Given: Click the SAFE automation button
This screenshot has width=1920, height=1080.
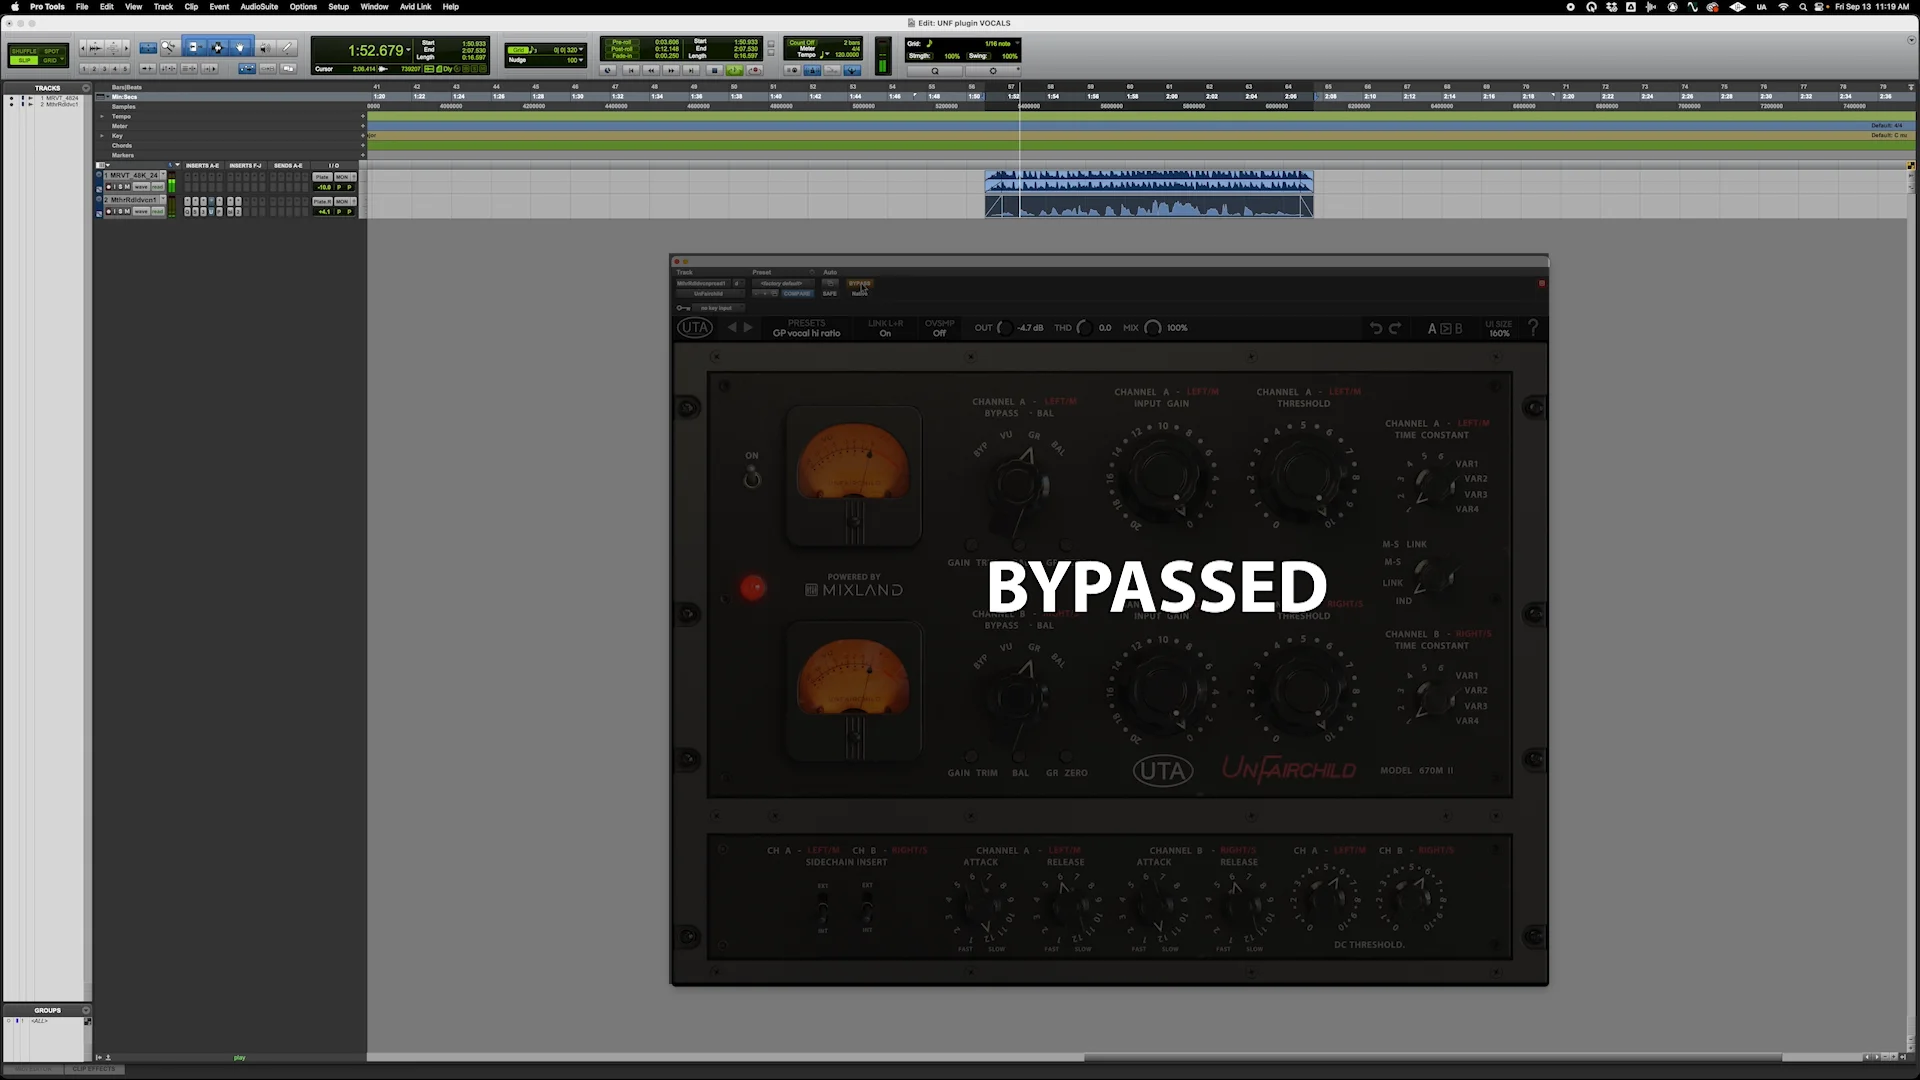Looking at the screenshot, I should [830, 294].
